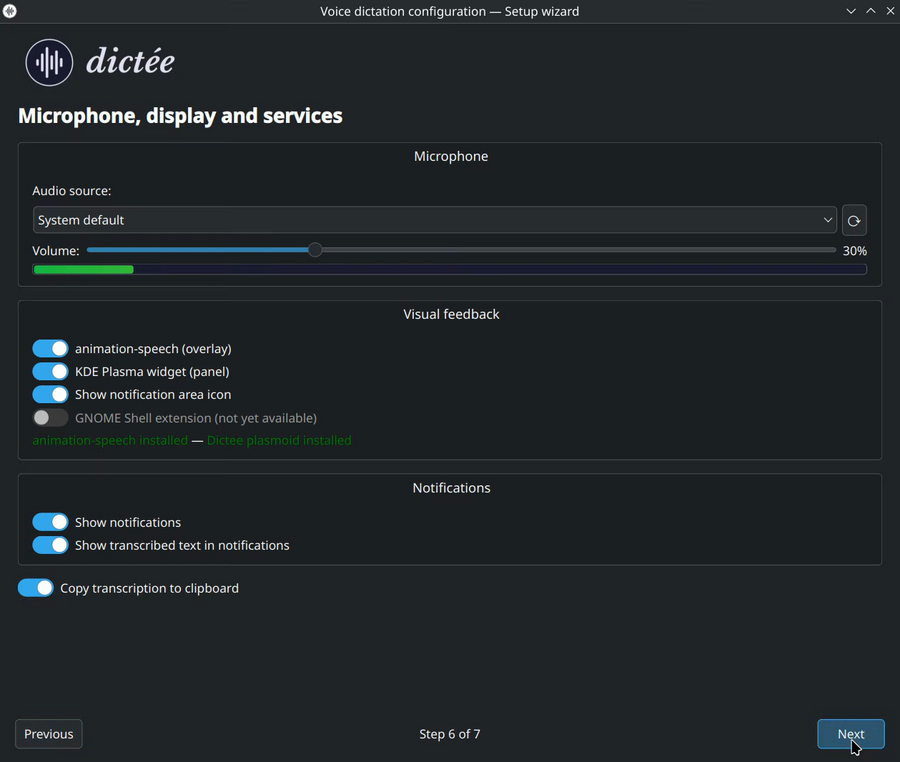Click the window title text
900x762 pixels.
449,11
